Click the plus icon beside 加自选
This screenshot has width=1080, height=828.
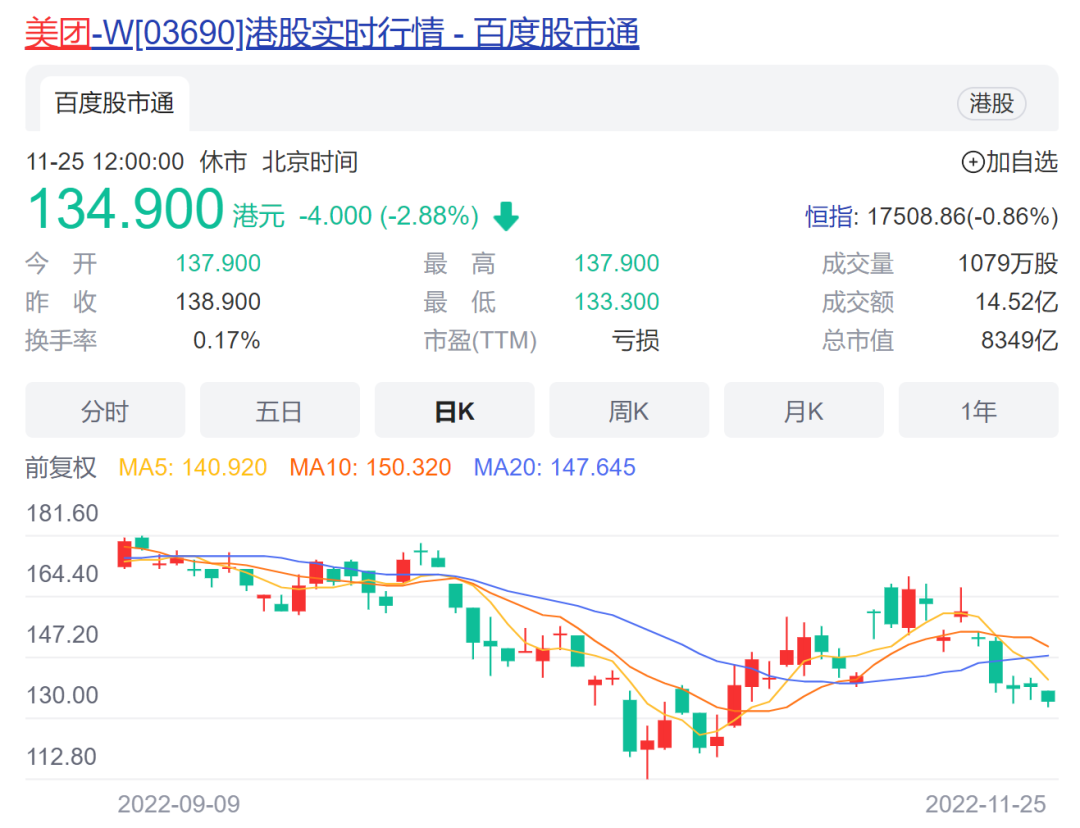click(x=973, y=163)
